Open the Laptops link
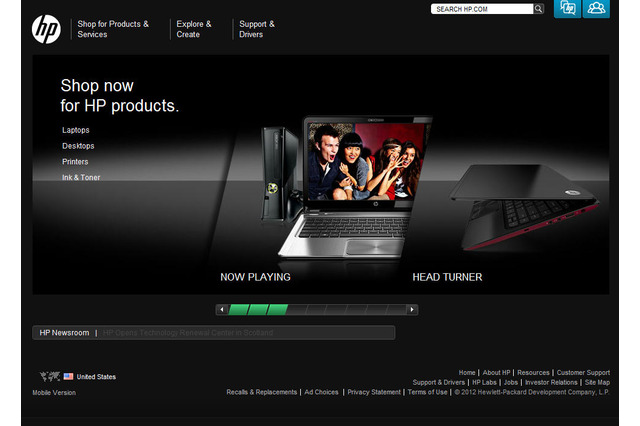Screen dimensions: 640x426 (x=76, y=130)
